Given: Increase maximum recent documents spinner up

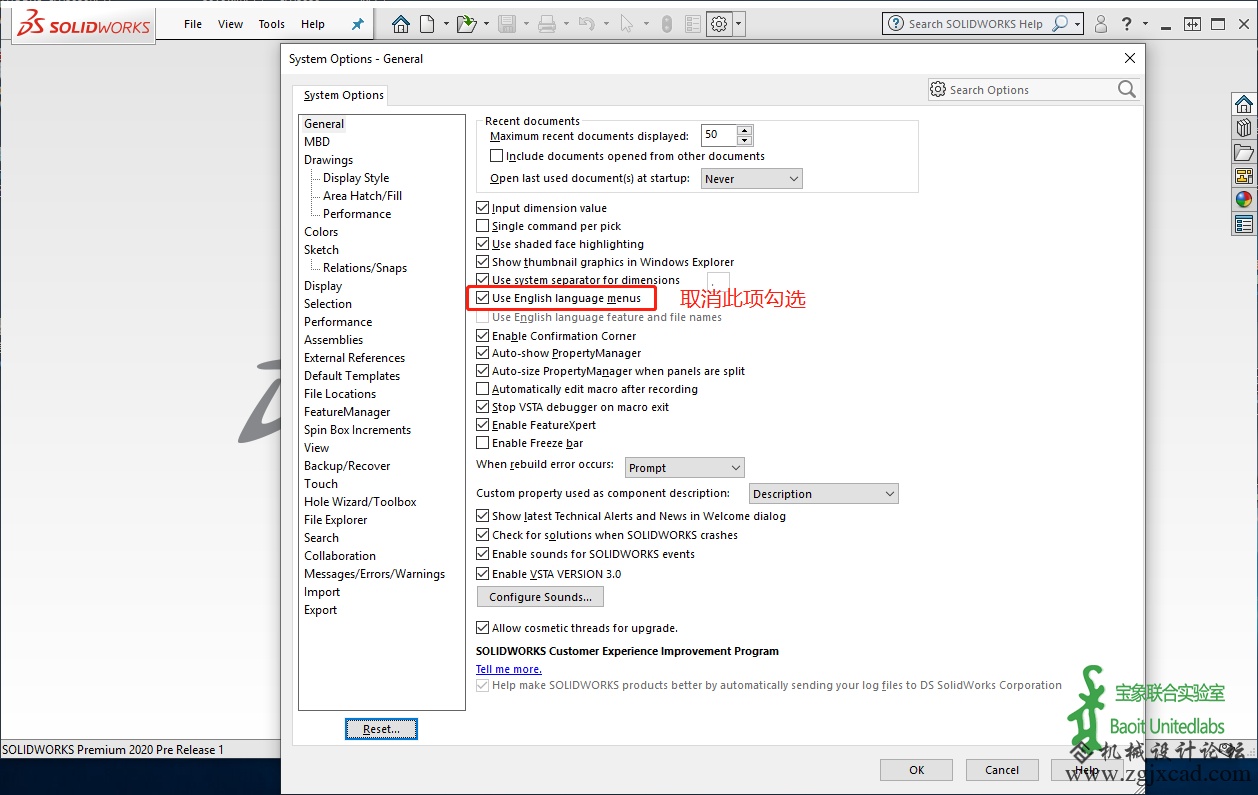Looking at the screenshot, I should (744, 130).
